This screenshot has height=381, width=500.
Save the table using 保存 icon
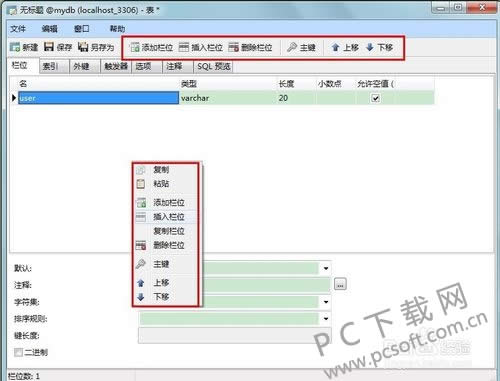49,47
